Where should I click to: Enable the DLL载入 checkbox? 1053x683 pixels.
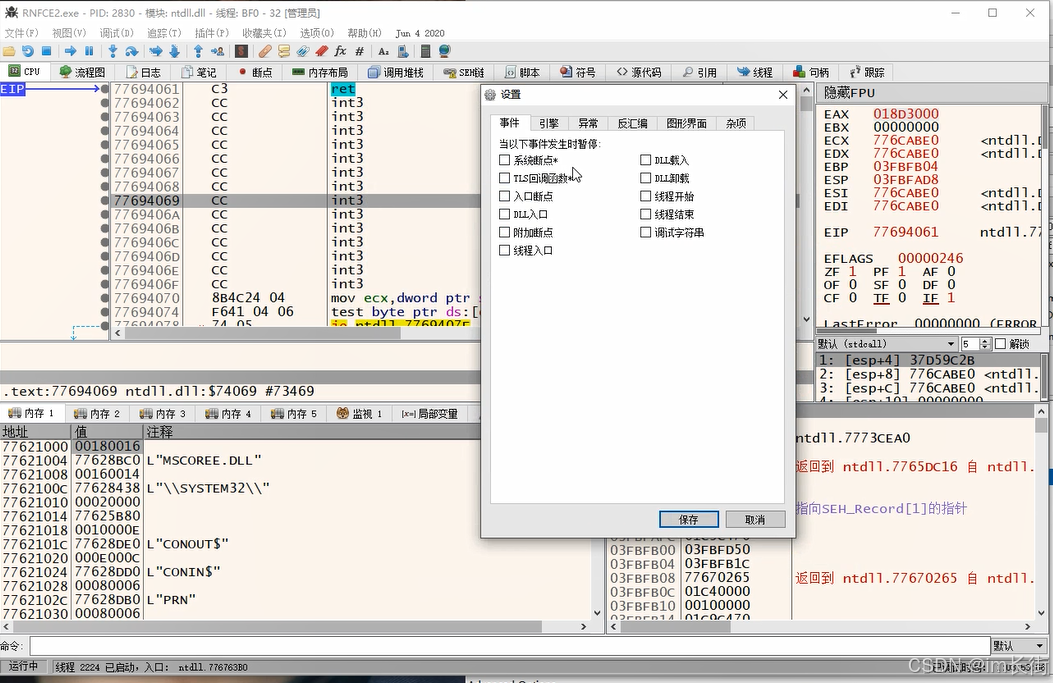[x=645, y=160]
